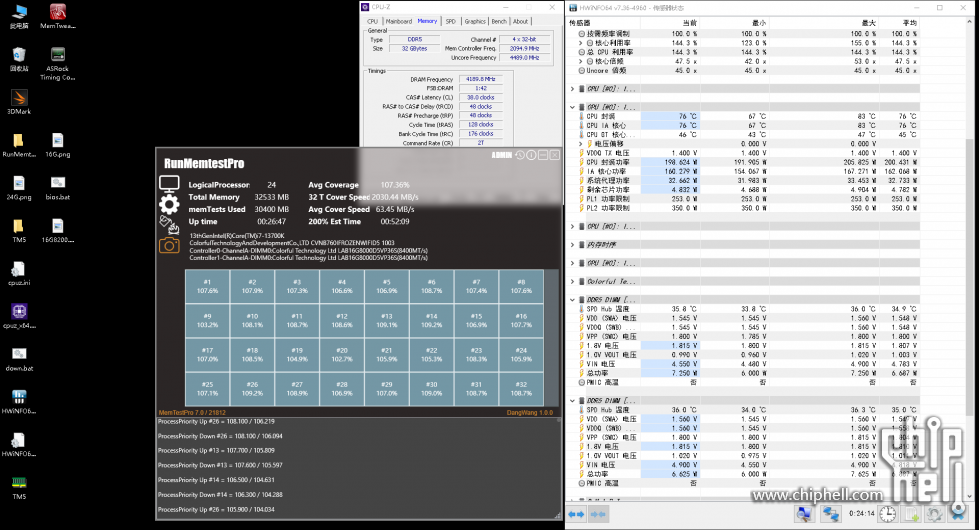Image resolution: width=979 pixels, height=530 pixels.
Task: Click memtest tile #1 at 107.6%
Action: click(207, 287)
